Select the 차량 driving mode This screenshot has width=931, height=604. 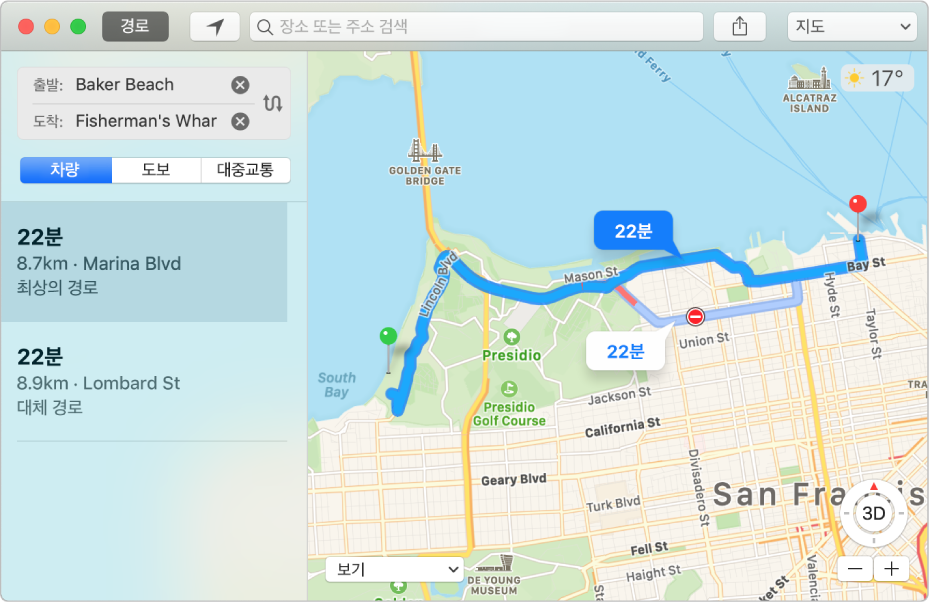click(x=66, y=170)
